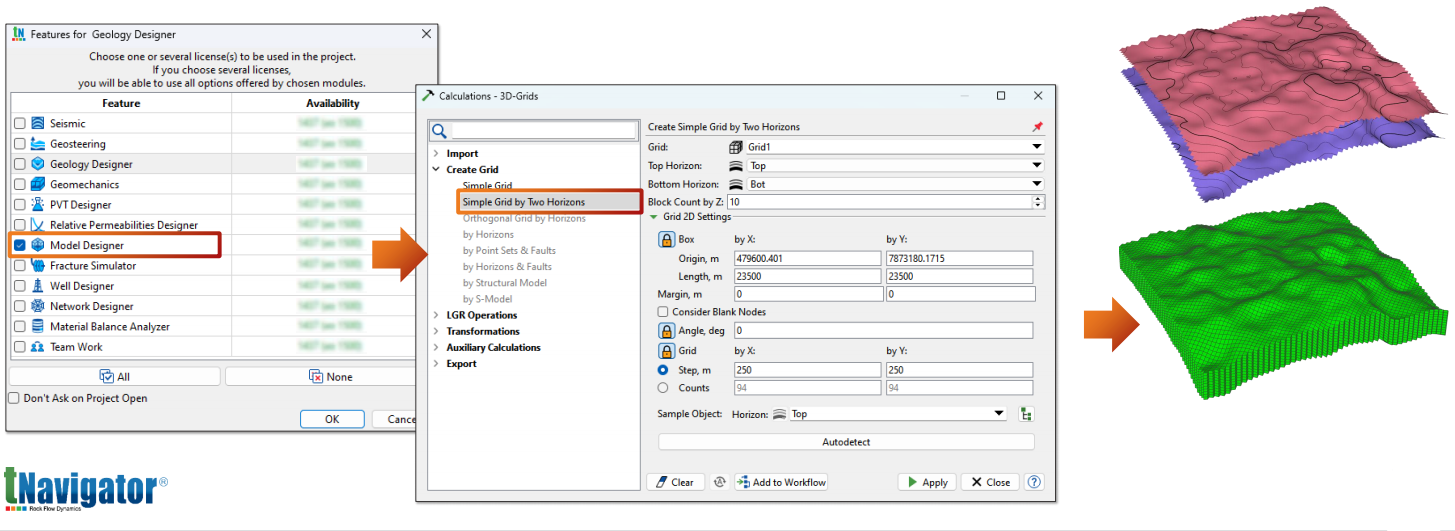Expand the Auxiliary Calculations node

point(436,347)
